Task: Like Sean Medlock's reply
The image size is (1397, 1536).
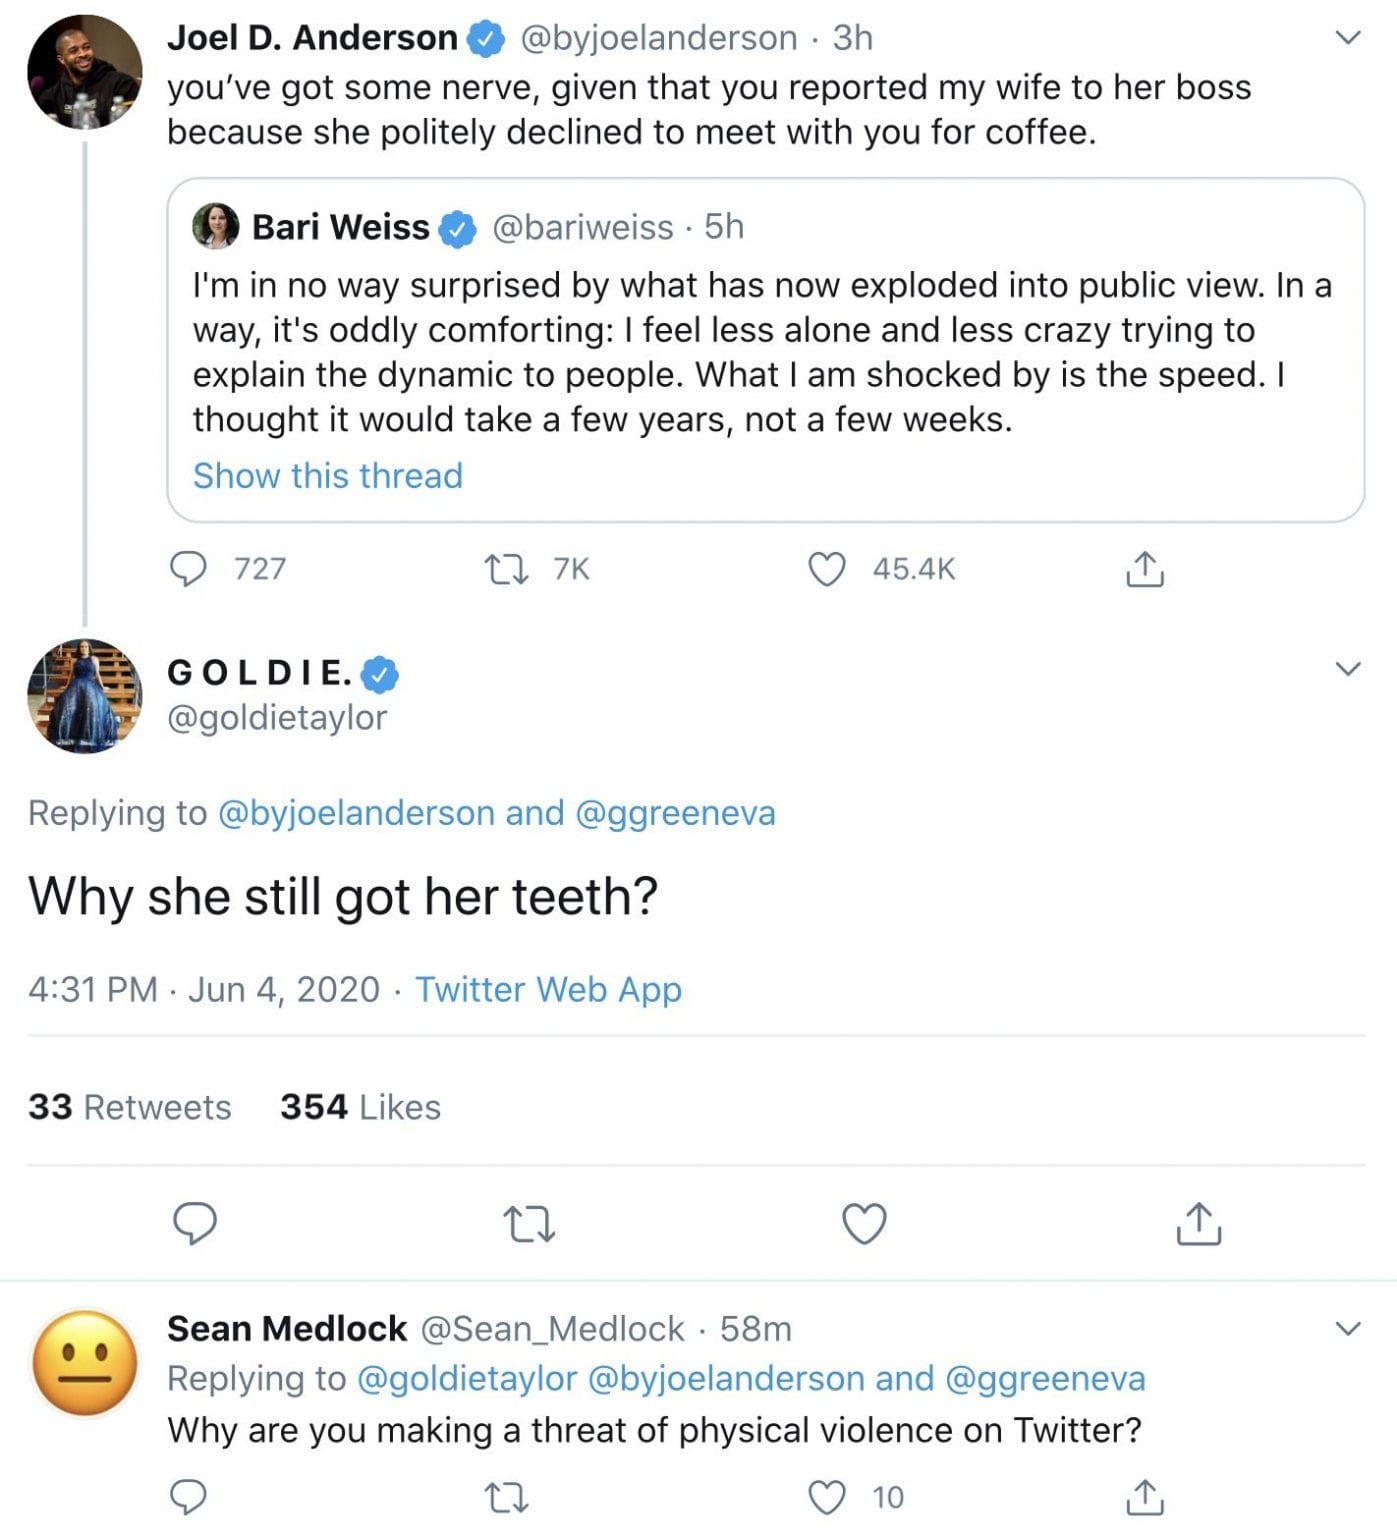Action: pos(826,1497)
